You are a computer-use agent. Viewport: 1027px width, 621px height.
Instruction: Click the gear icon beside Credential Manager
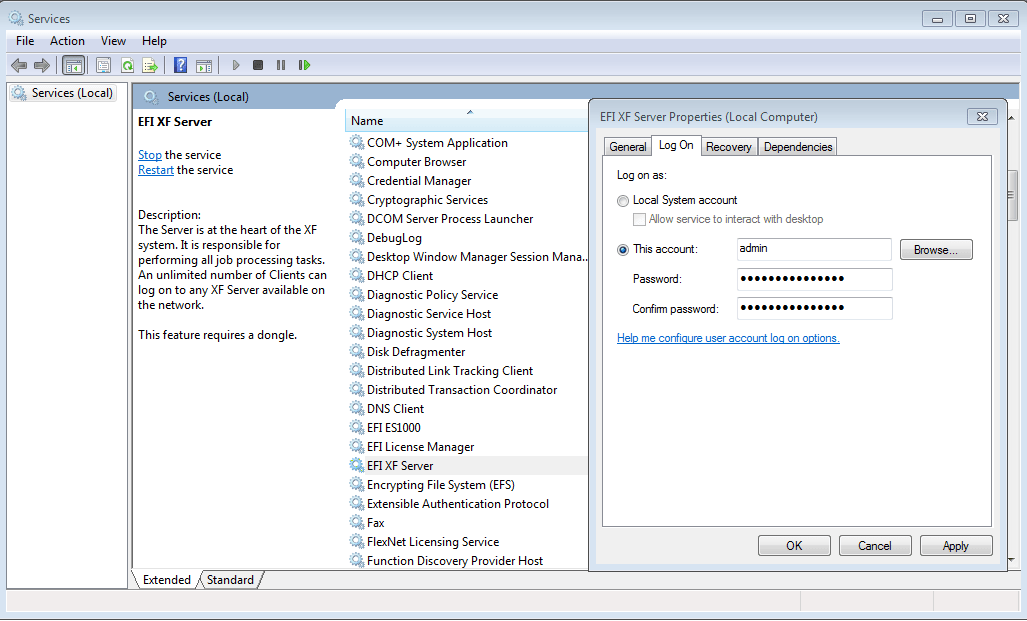pyautogui.click(x=356, y=180)
